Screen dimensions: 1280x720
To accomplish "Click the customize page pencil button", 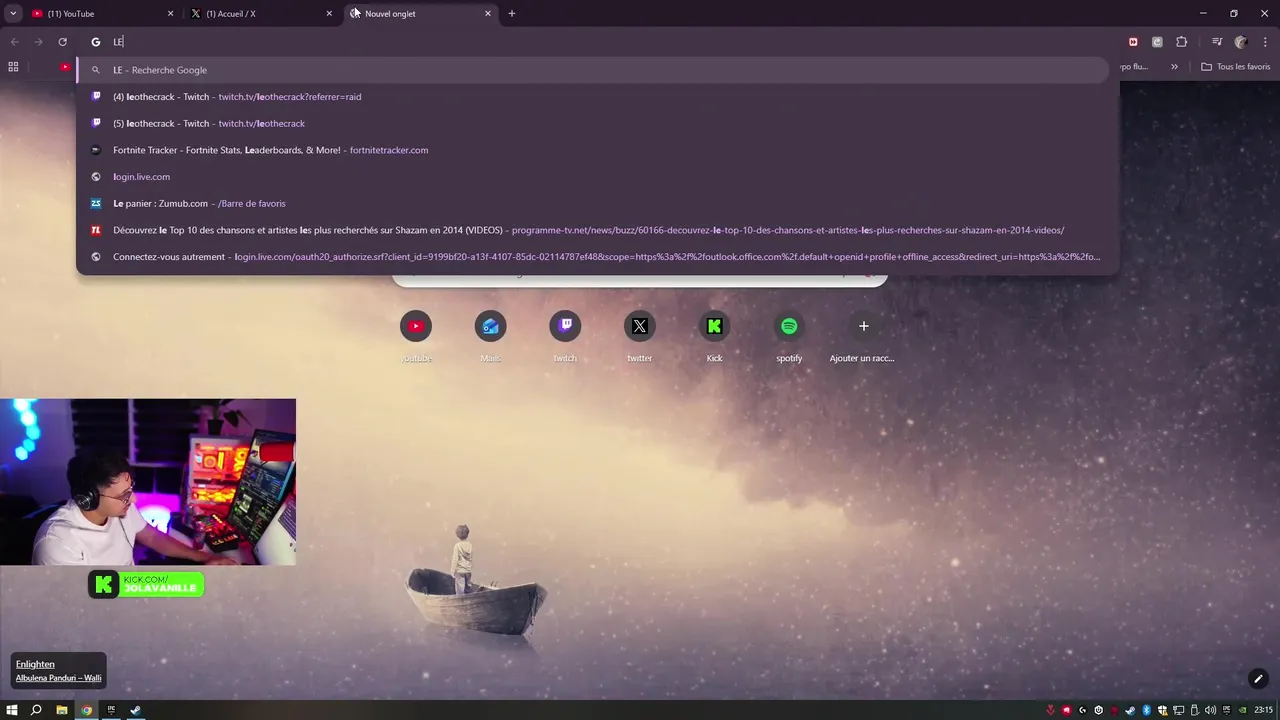I will (1258, 679).
